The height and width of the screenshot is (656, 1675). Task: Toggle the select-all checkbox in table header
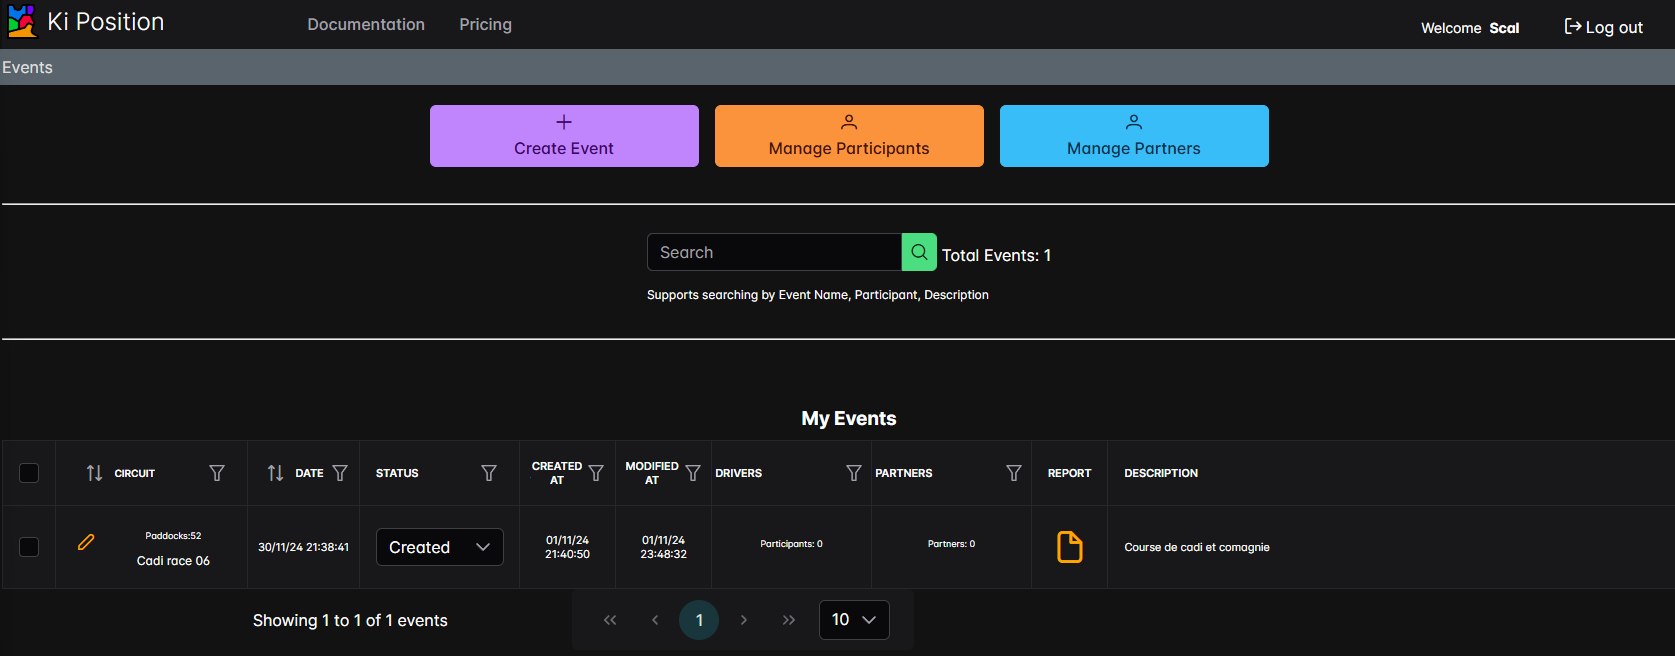click(29, 473)
